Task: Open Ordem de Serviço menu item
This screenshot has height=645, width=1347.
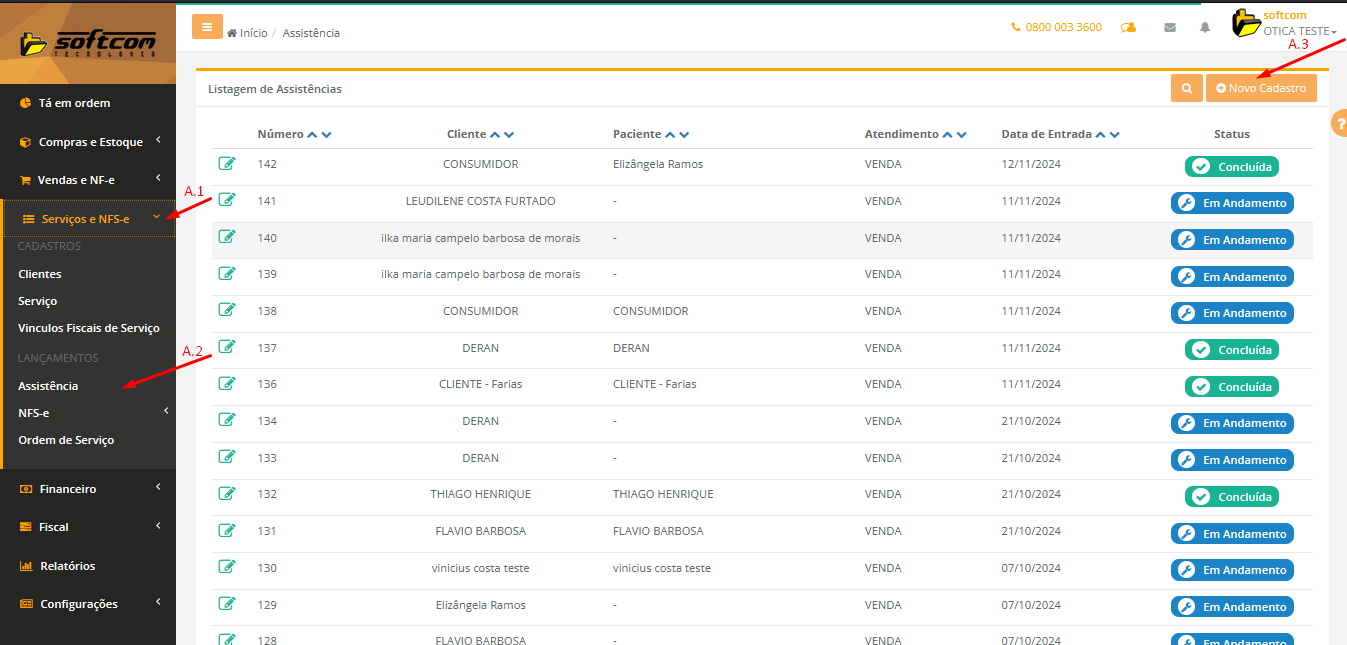Action: click(x=66, y=440)
